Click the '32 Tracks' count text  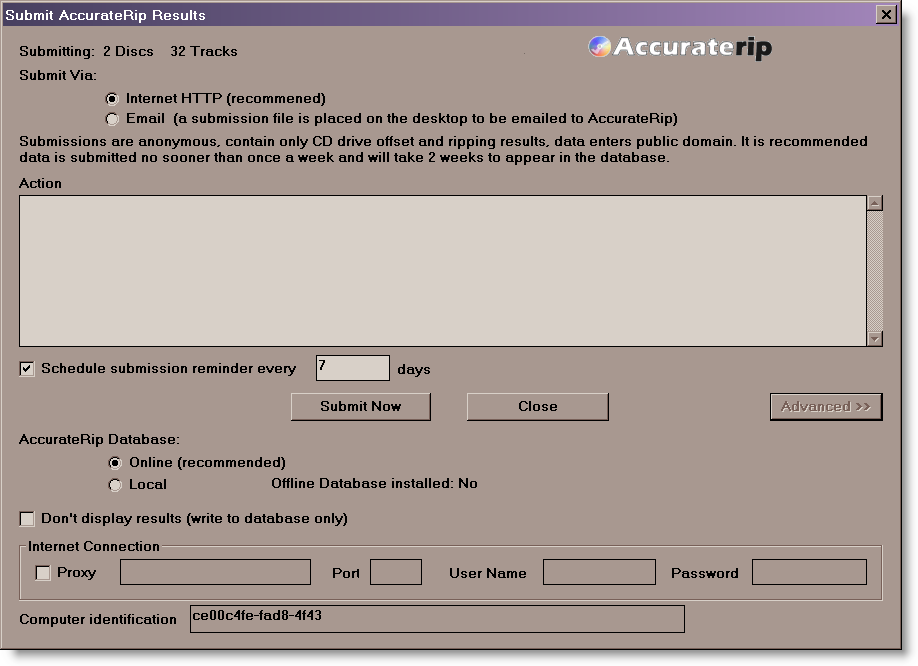pos(204,52)
